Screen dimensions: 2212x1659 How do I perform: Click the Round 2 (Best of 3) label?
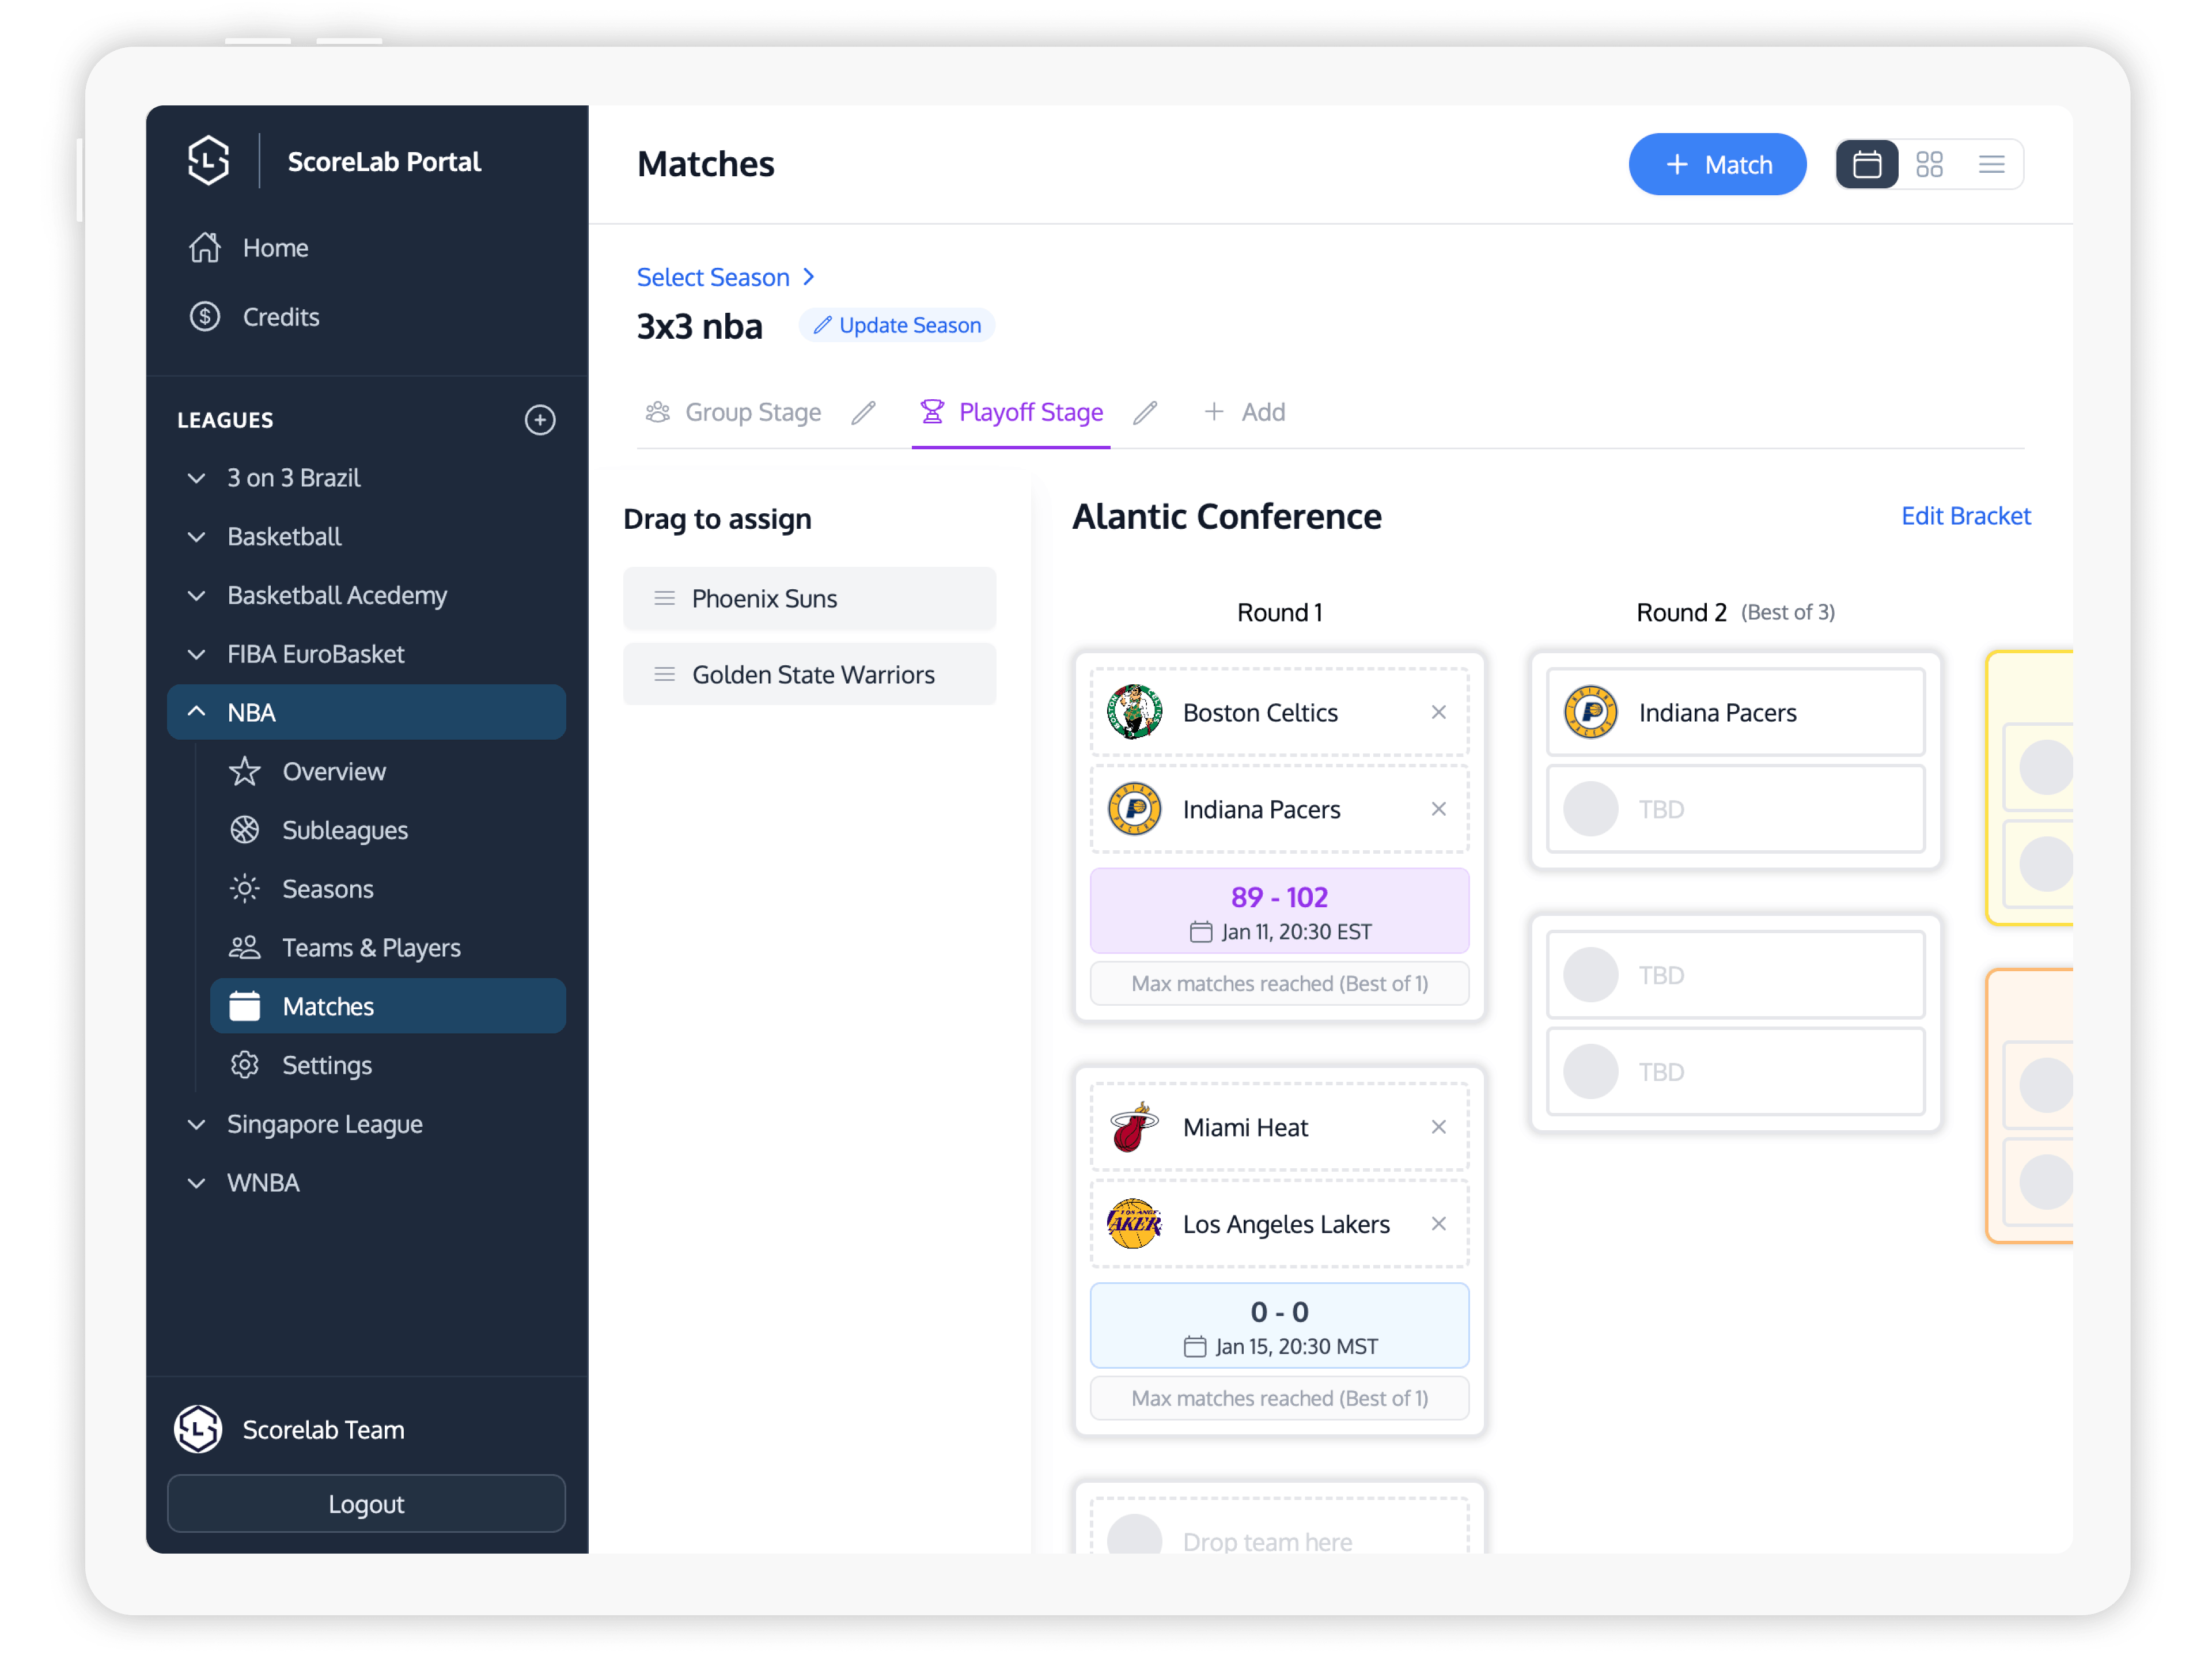(x=1736, y=613)
